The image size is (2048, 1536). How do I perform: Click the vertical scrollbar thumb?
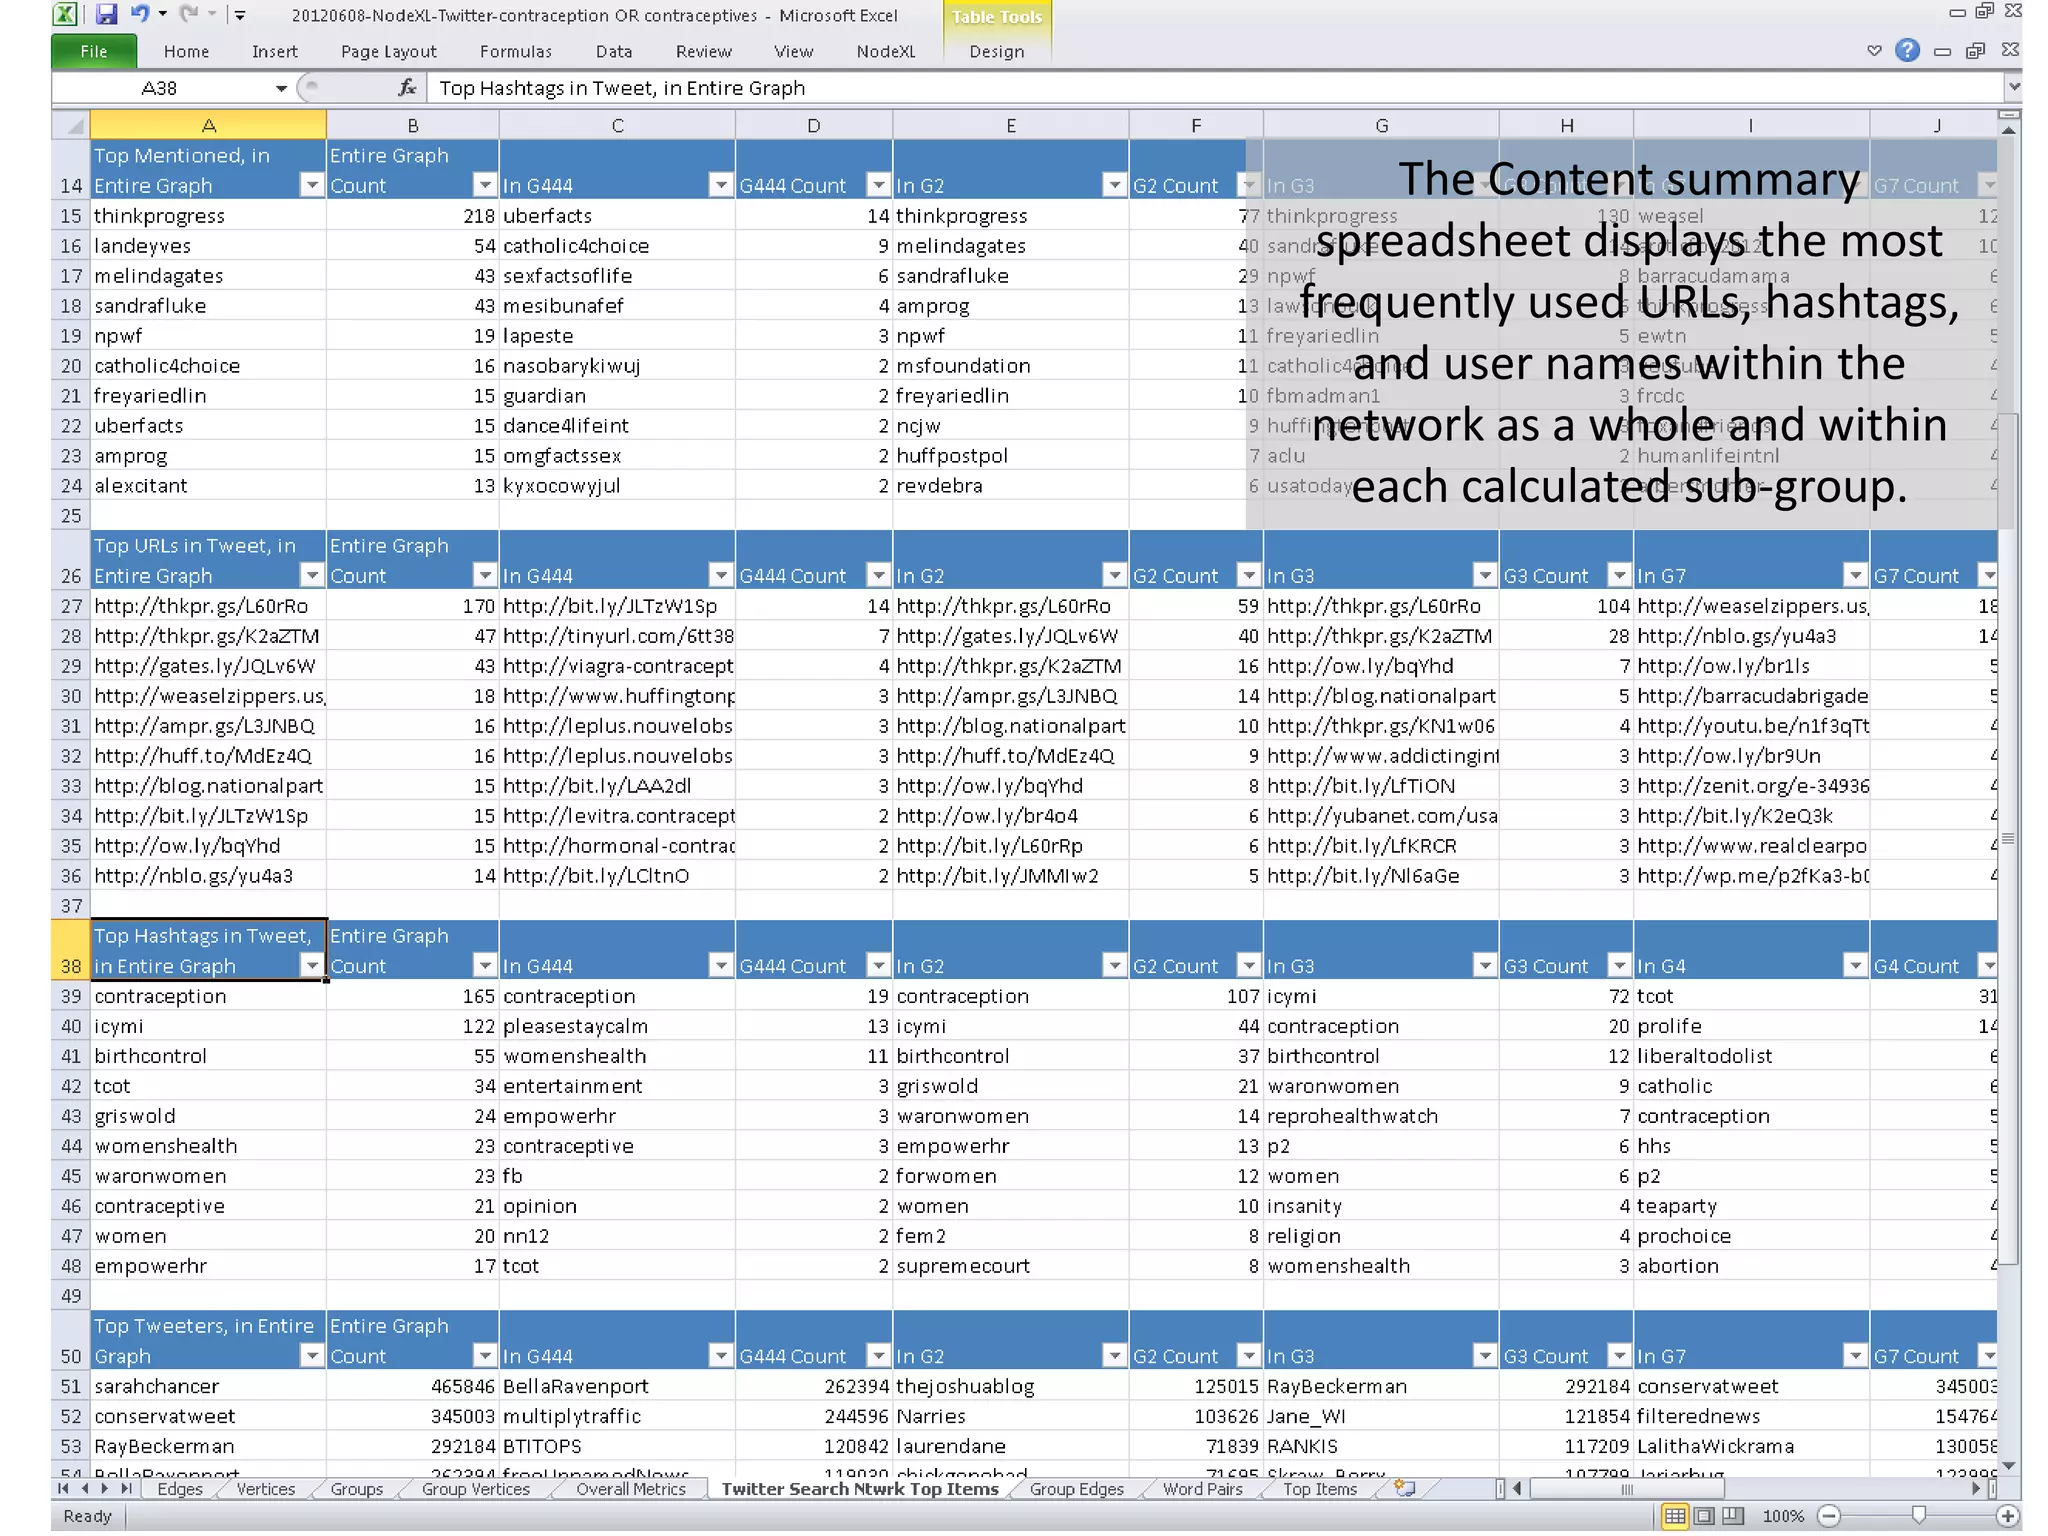click(2008, 839)
